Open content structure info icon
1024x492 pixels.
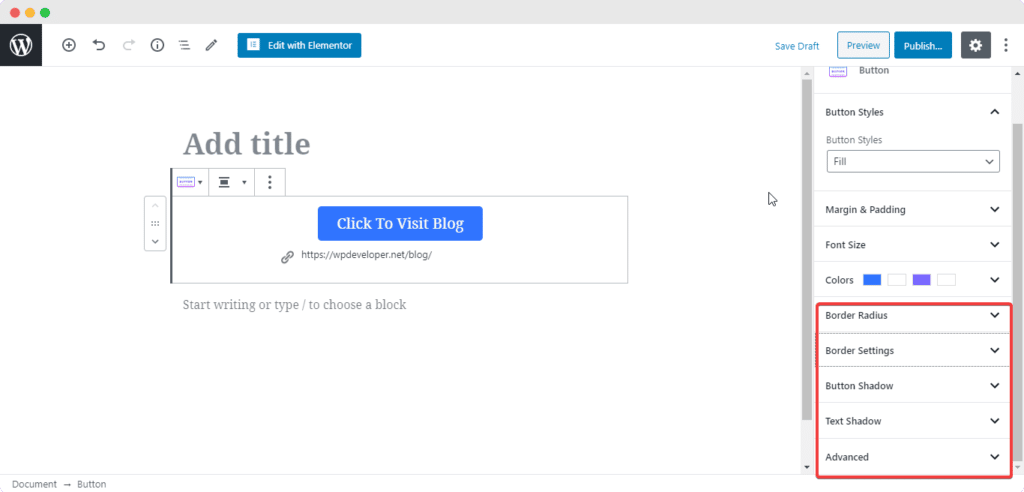(x=157, y=46)
